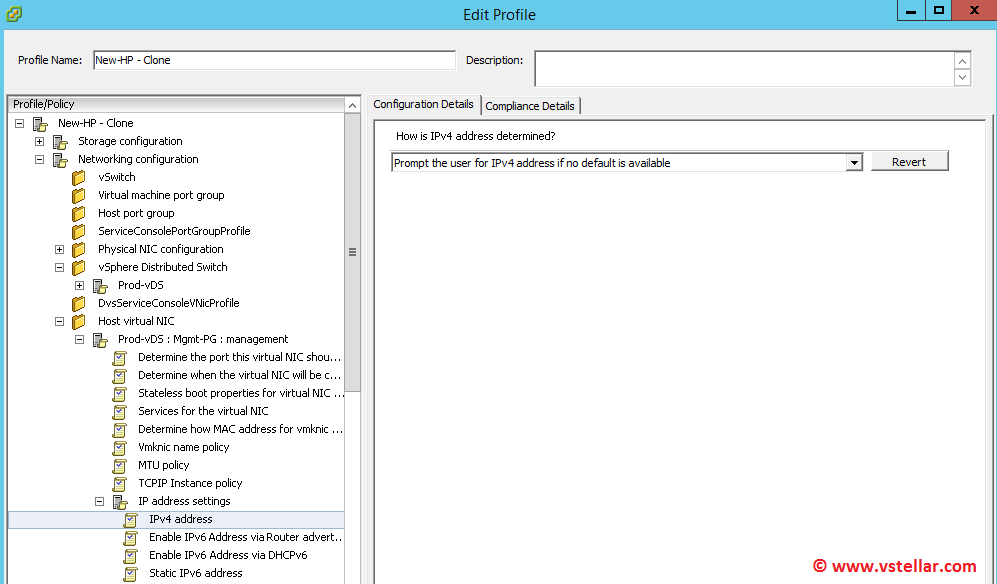Viewport: 997px width, 584px height.
Task: Switch to the Compliance Details tab
Action: click(x=529, y=106)
